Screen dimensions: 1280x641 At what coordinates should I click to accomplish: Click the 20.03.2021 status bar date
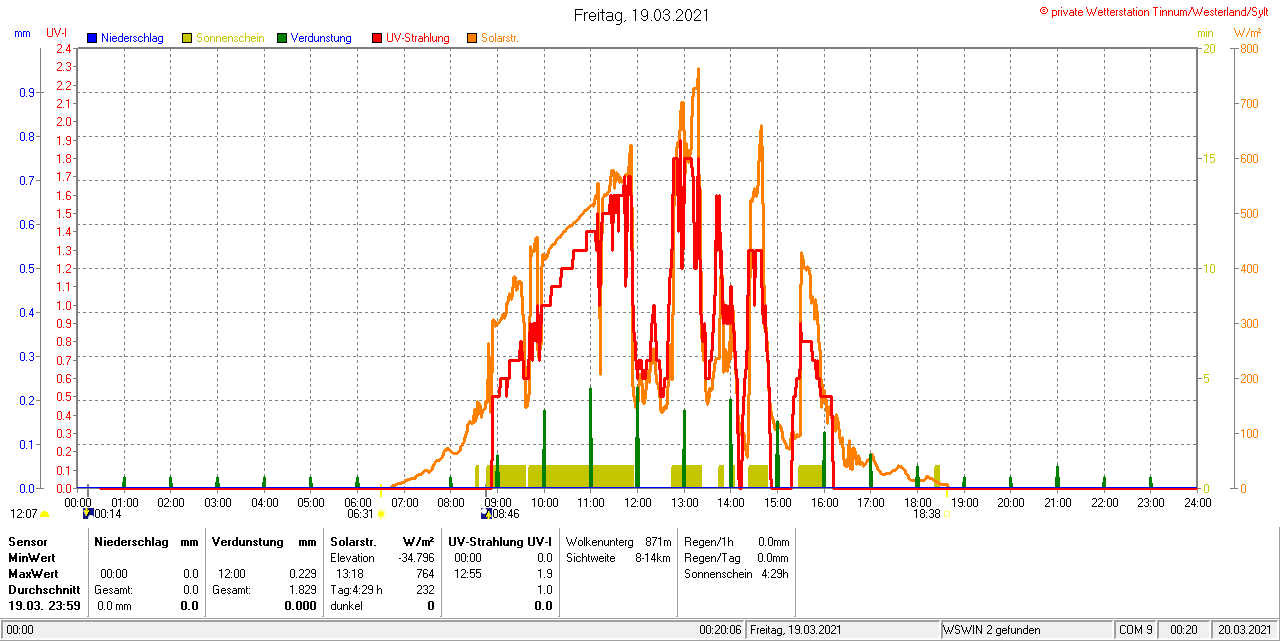click(x=1242, y=630)
